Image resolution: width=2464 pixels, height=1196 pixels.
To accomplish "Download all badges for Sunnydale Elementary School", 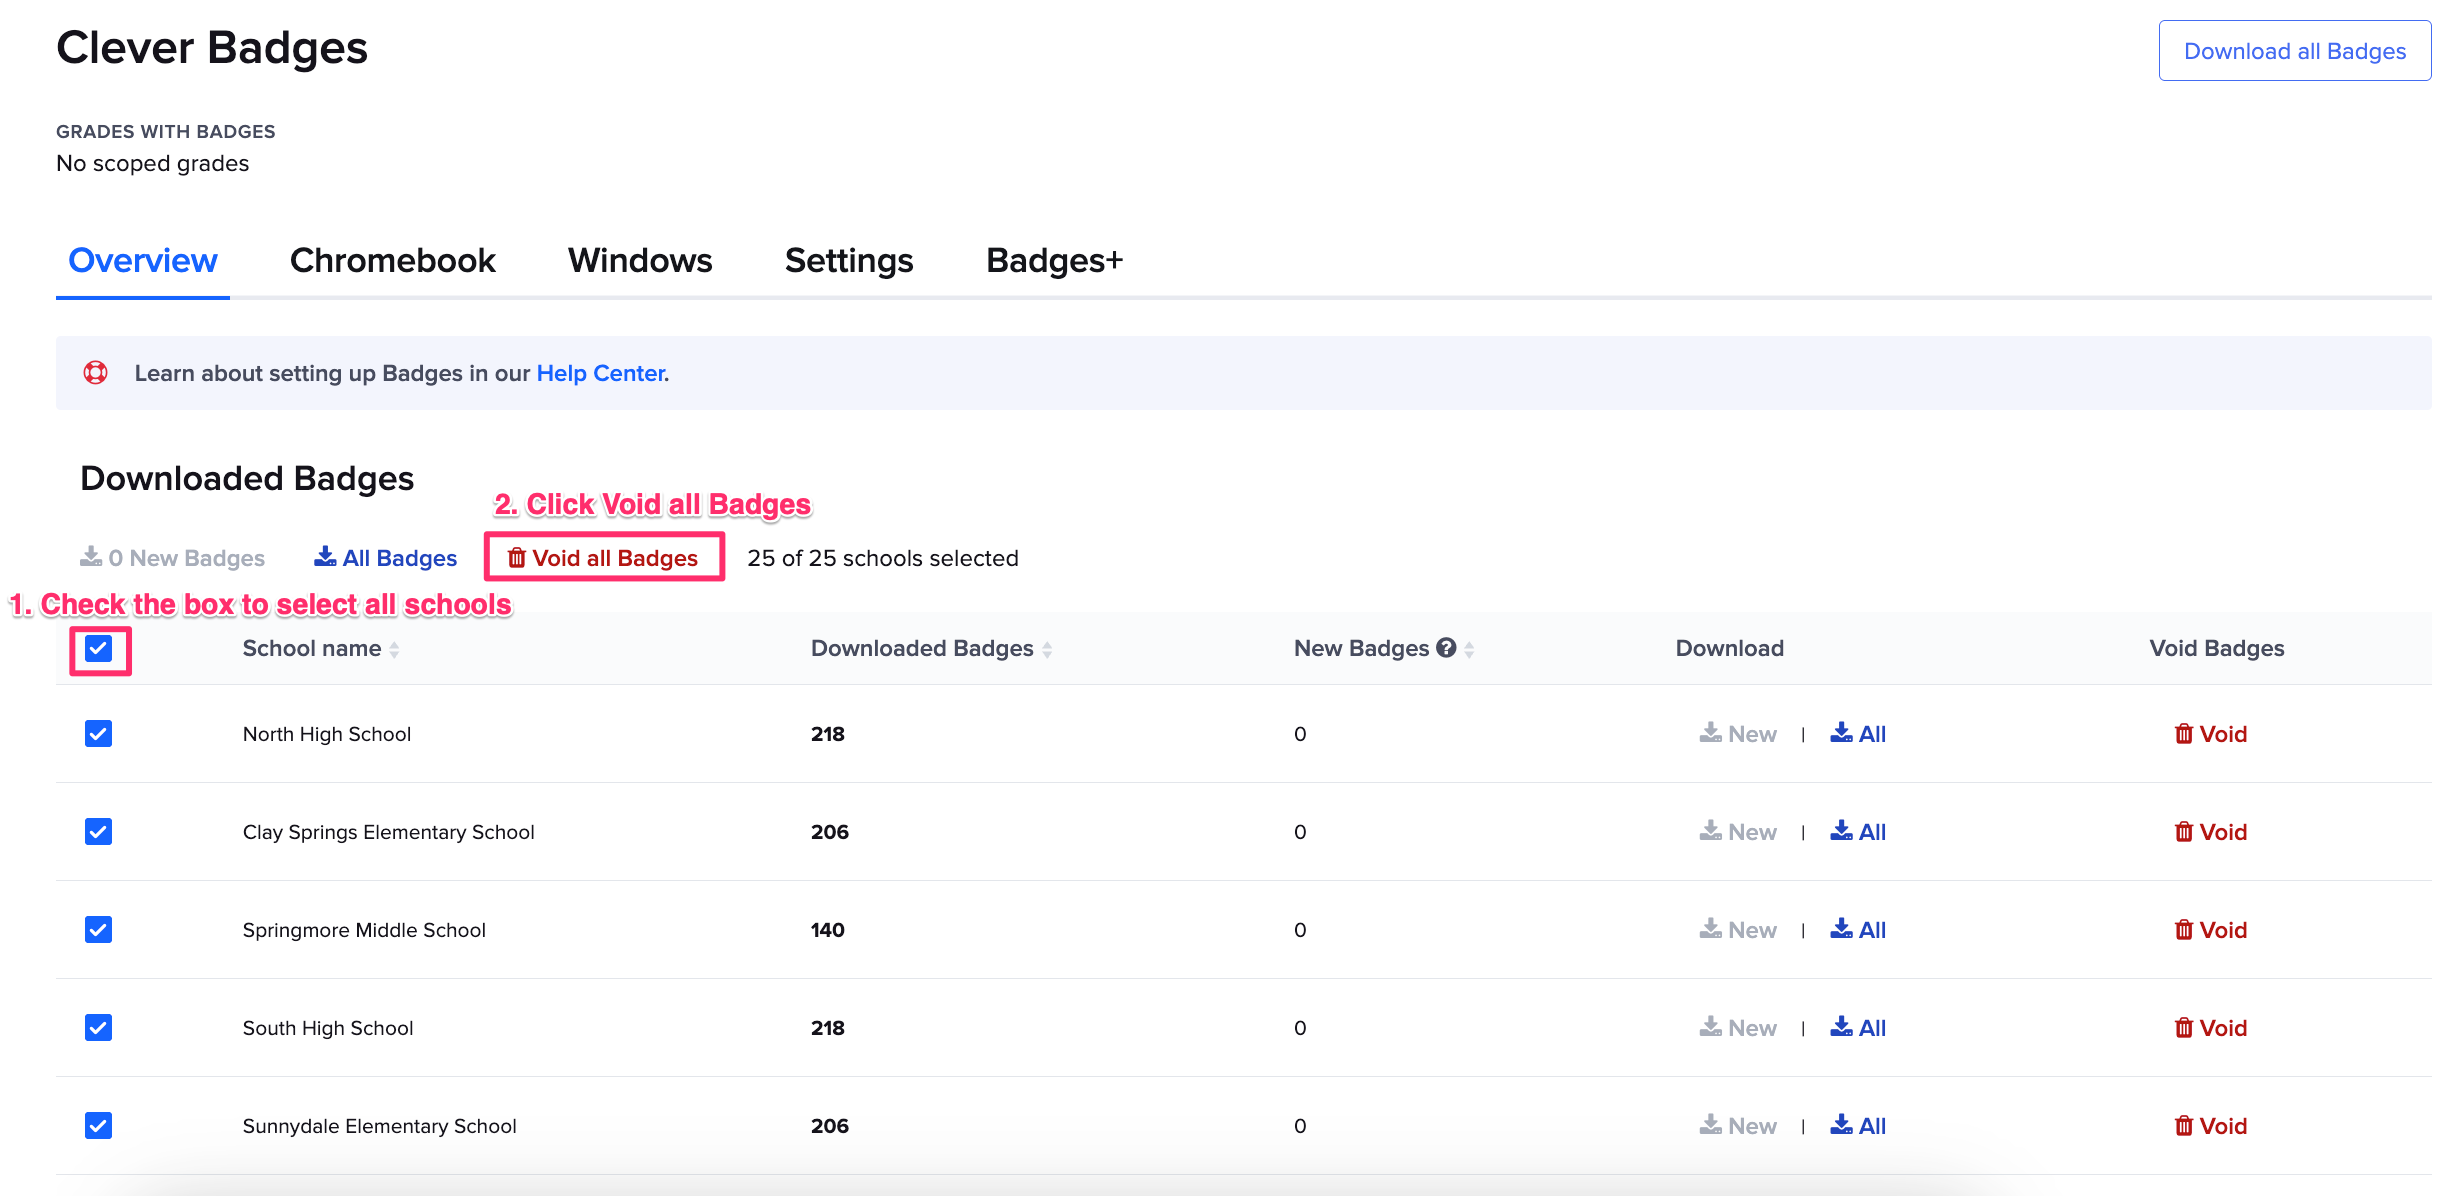I will point(1858,1126).
